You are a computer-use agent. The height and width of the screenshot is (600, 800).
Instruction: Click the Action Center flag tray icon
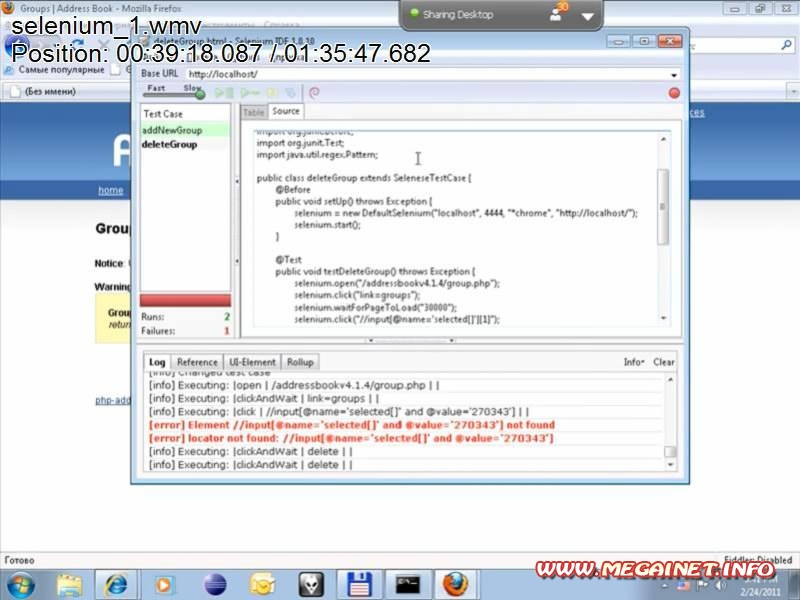click(703, 585)
